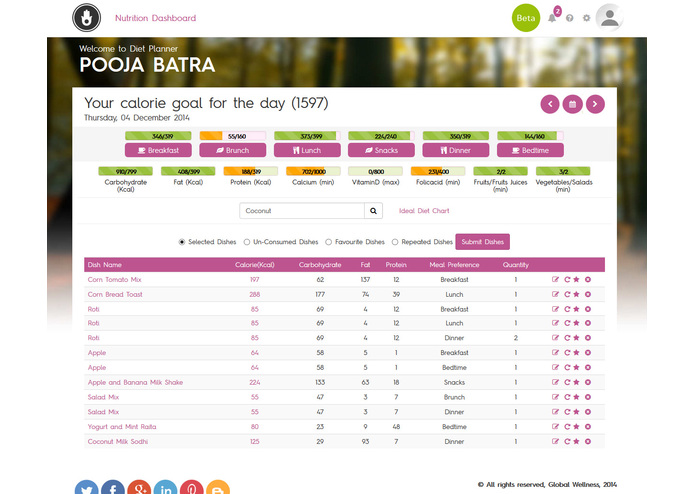Open Apple and Banana Milk Shake link

(135, 382)
